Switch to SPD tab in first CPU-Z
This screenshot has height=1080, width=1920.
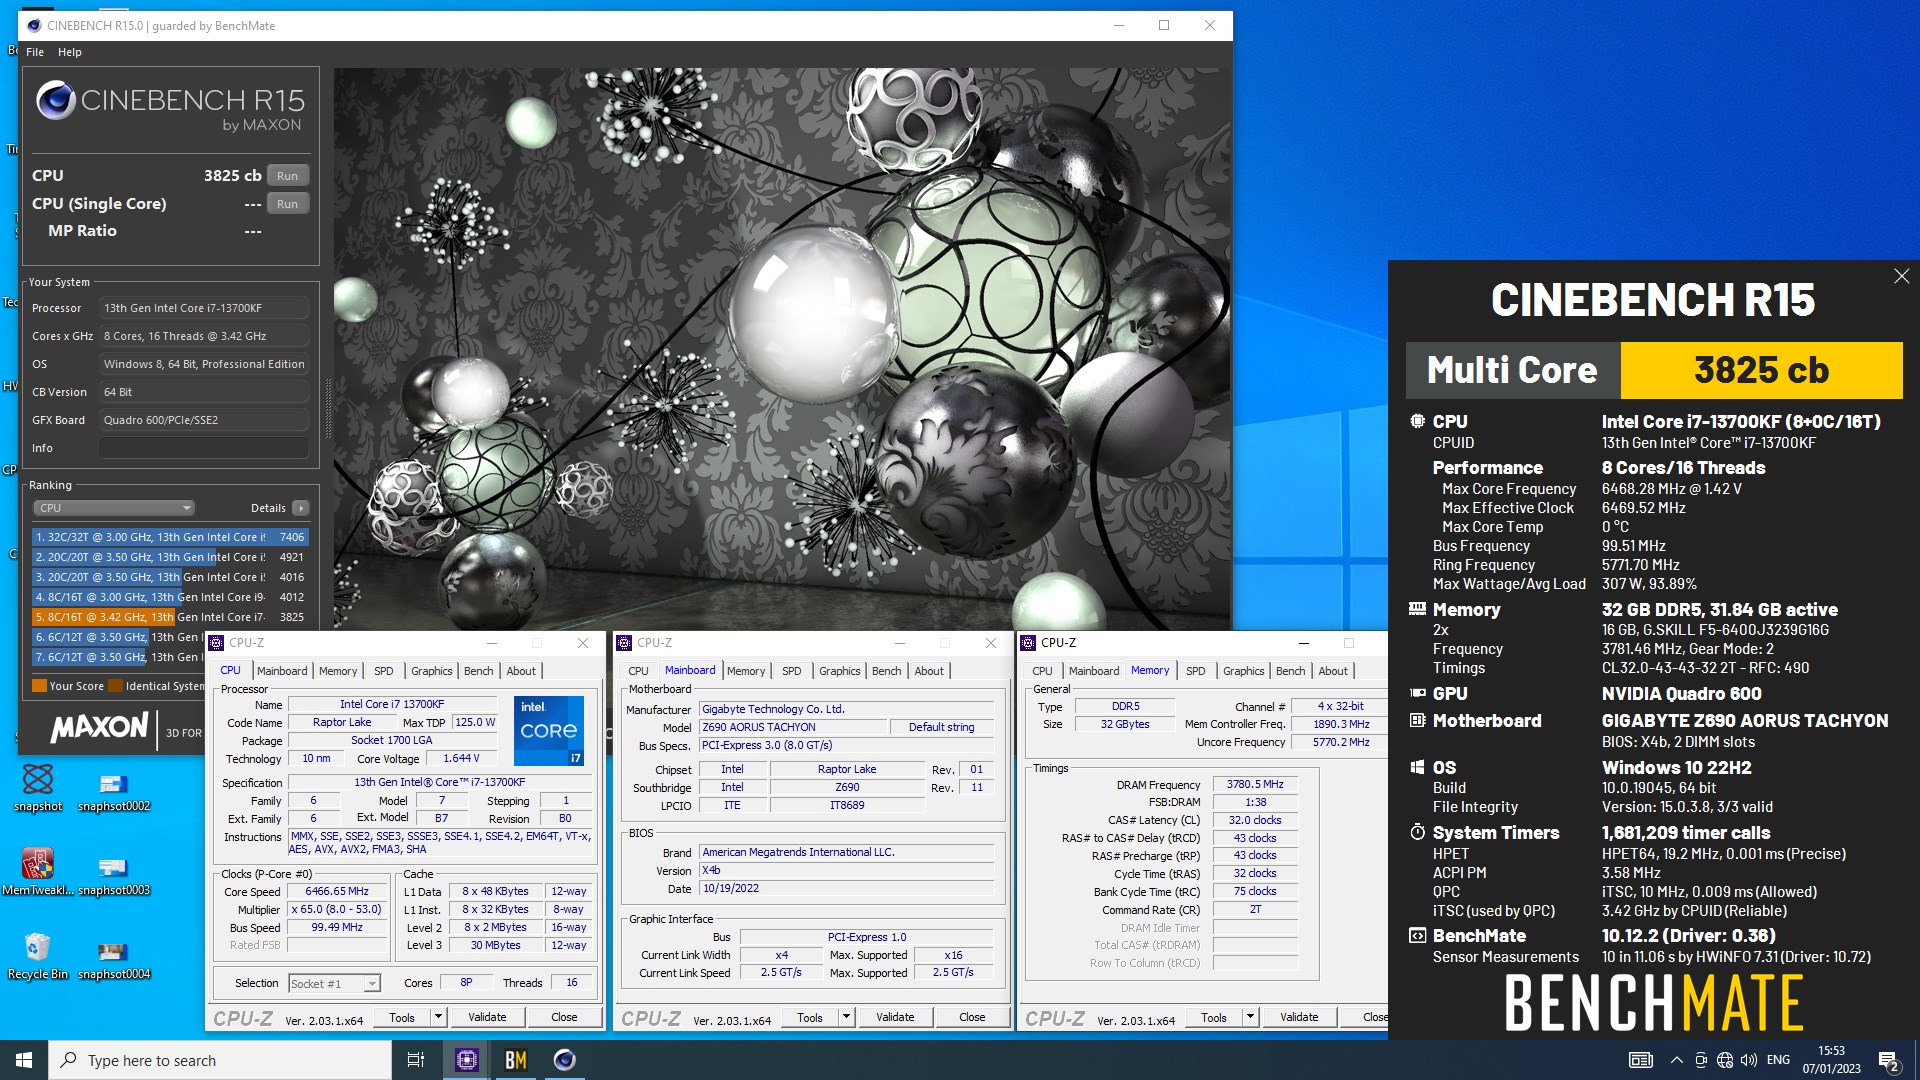[384, 671]
